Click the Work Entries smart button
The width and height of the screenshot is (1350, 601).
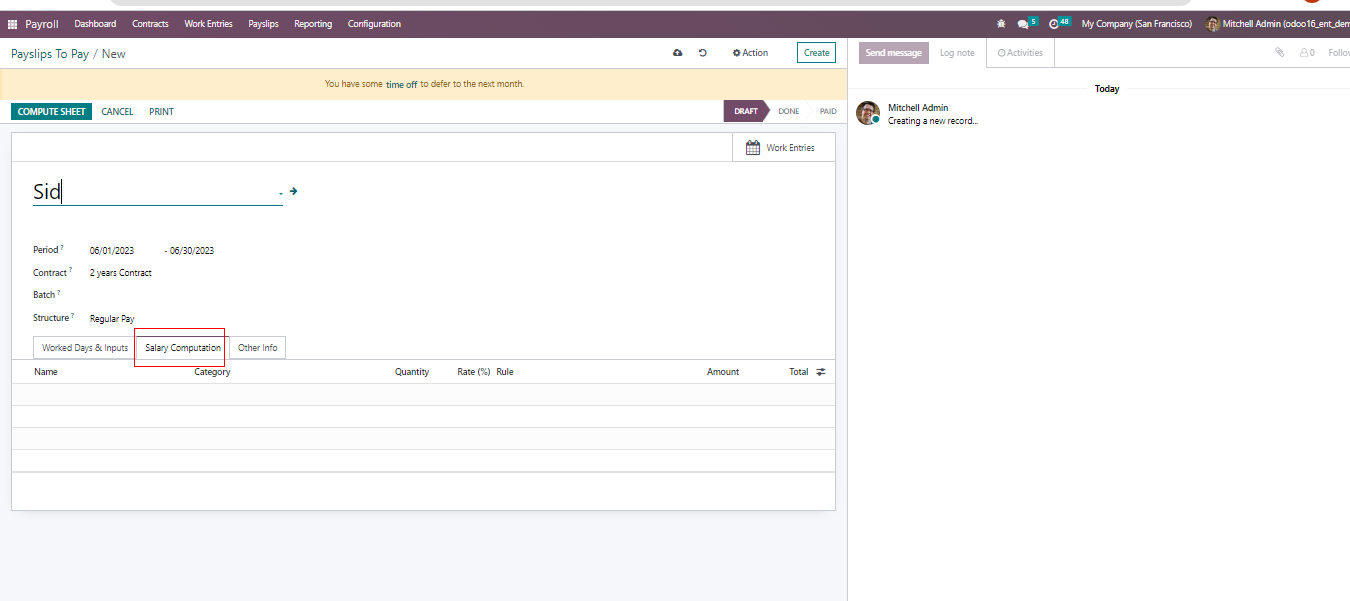point(781,148)
